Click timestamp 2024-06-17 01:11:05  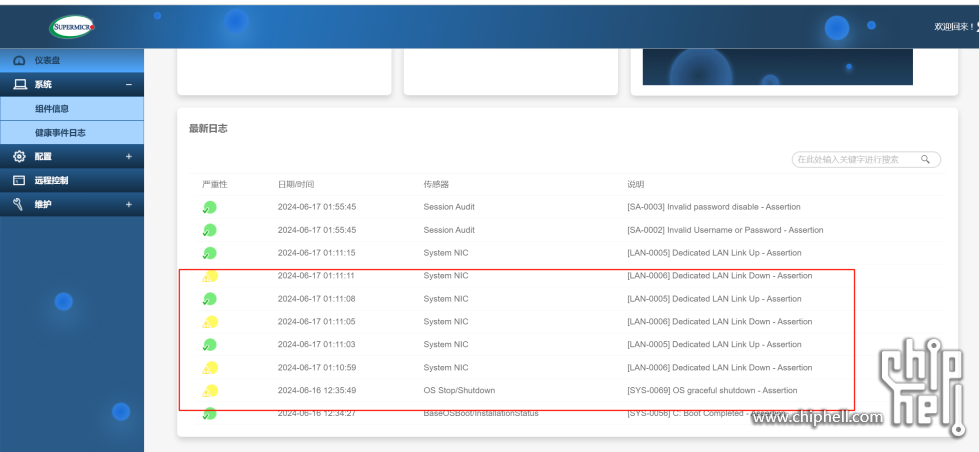click(x=317, y=322)
